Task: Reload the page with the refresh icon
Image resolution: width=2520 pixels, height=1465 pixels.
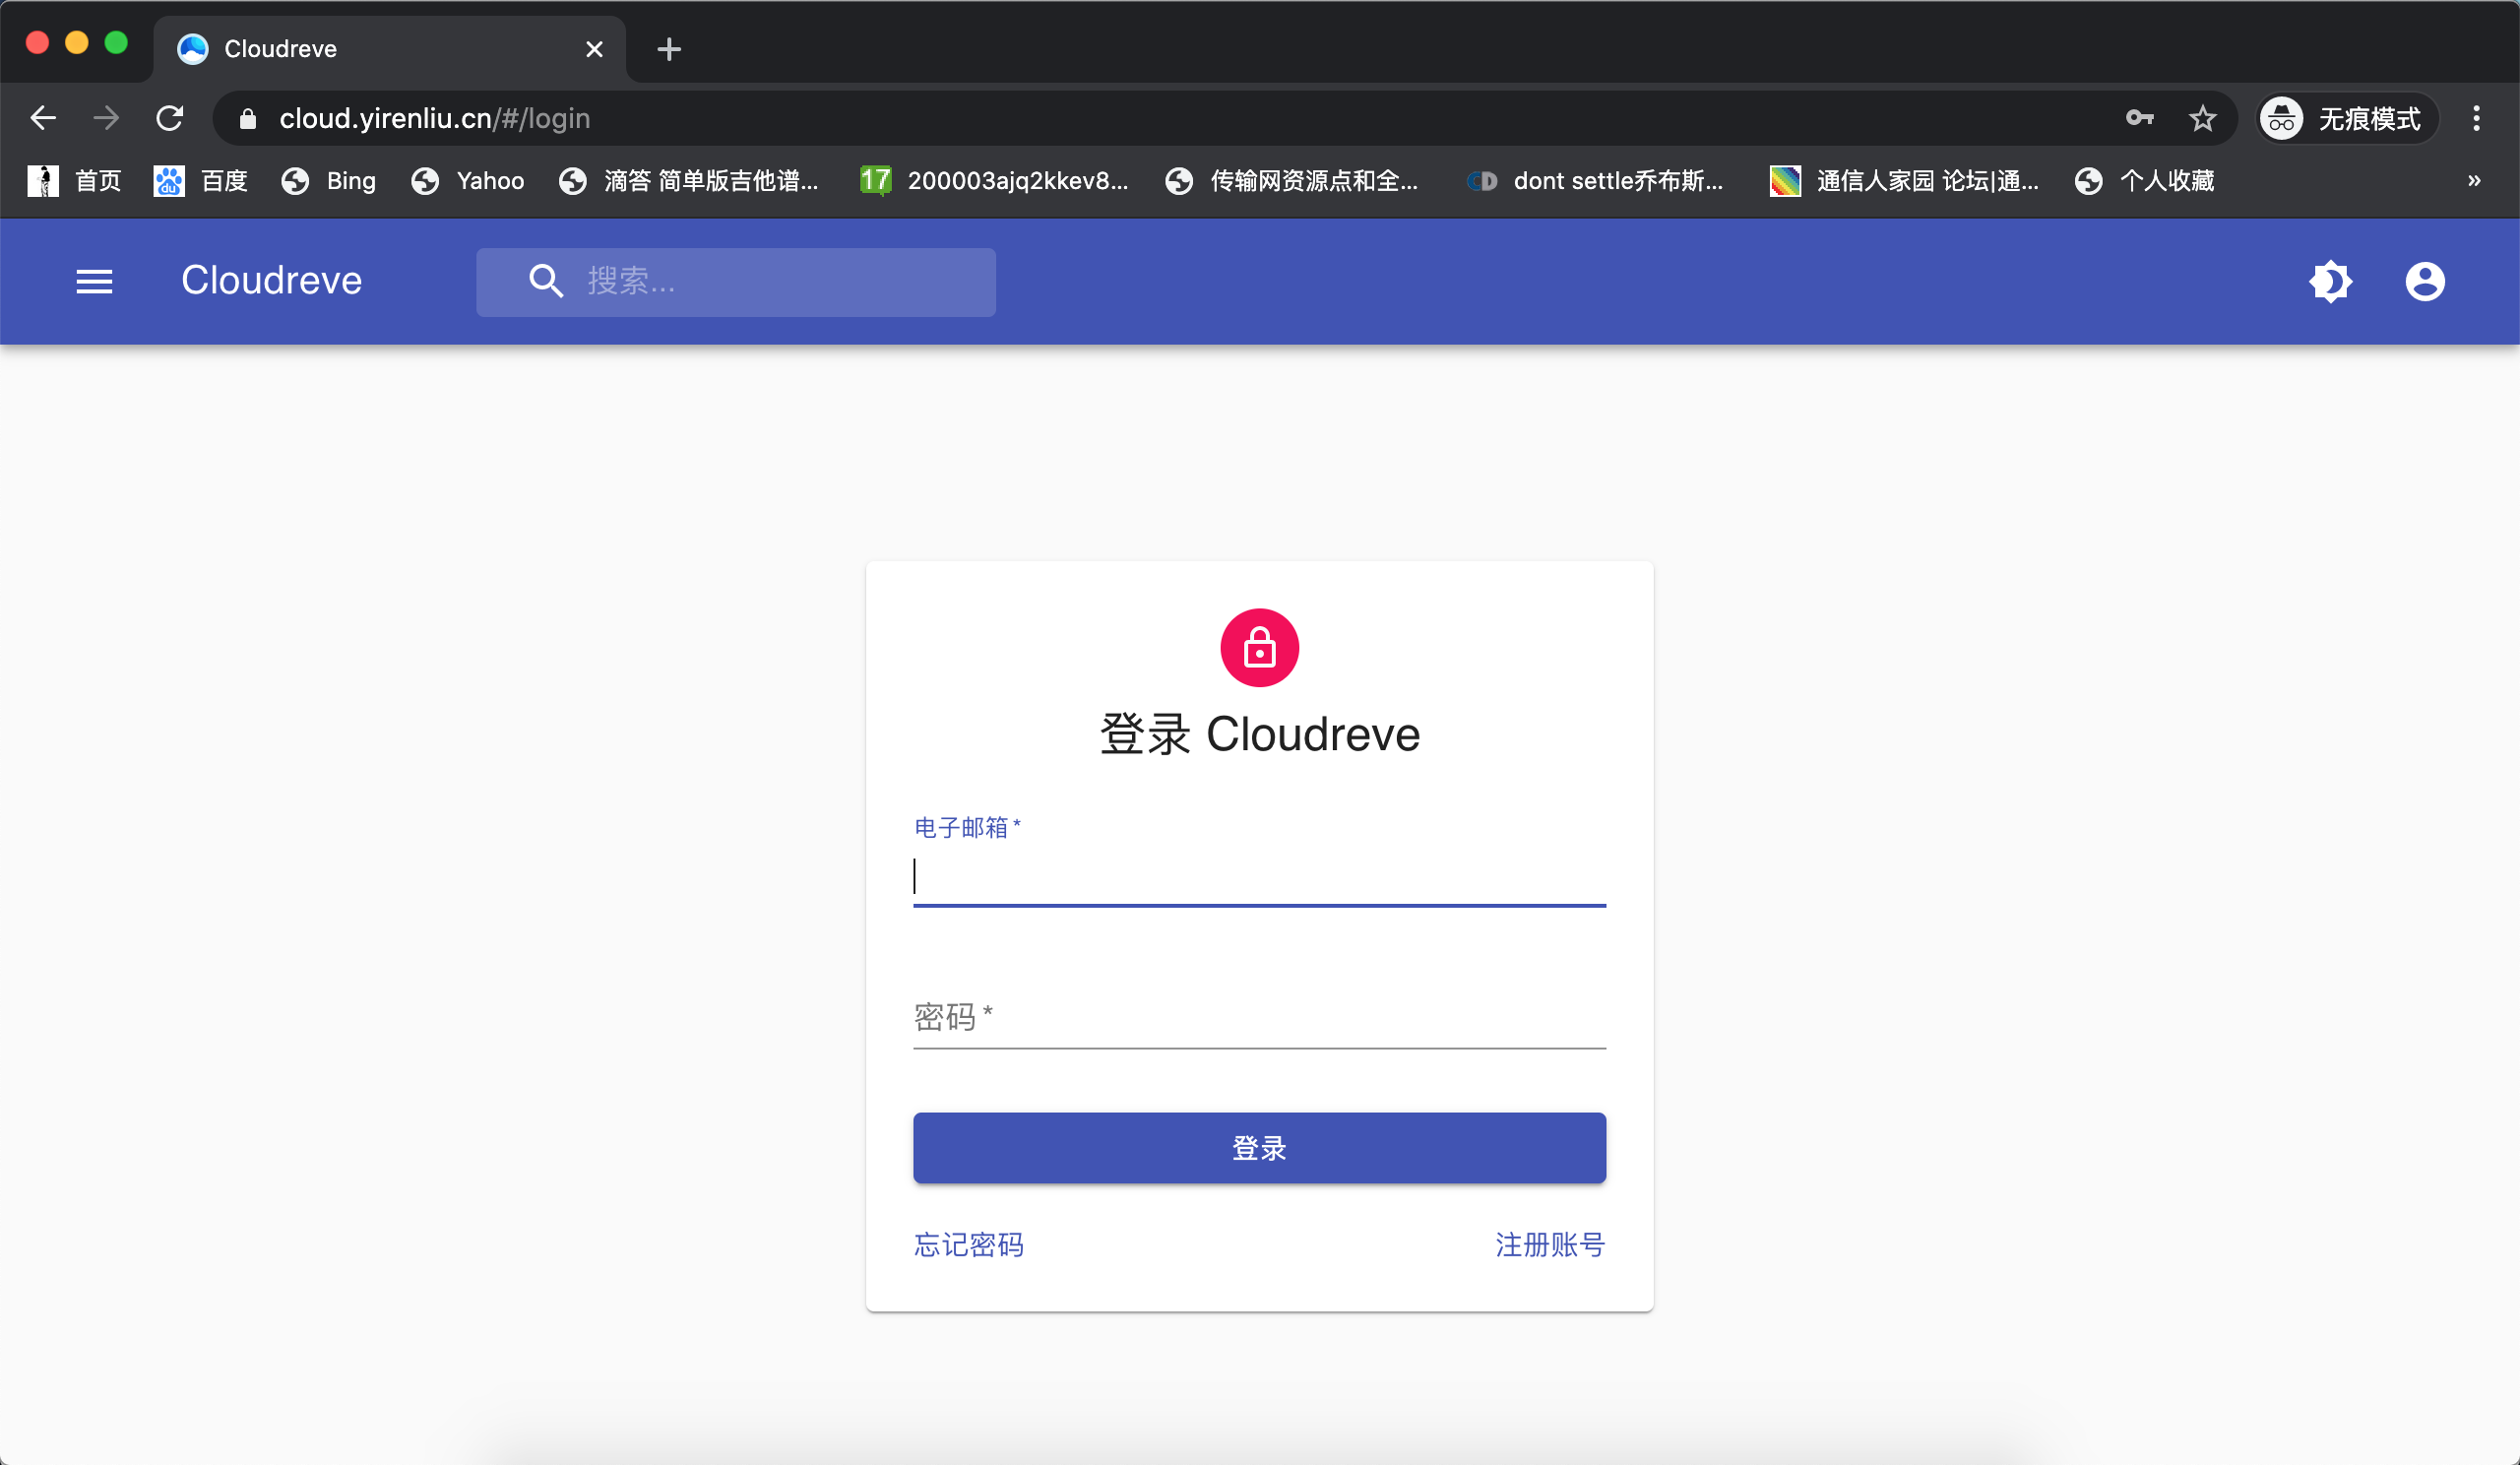Action: tap(170, 118)
